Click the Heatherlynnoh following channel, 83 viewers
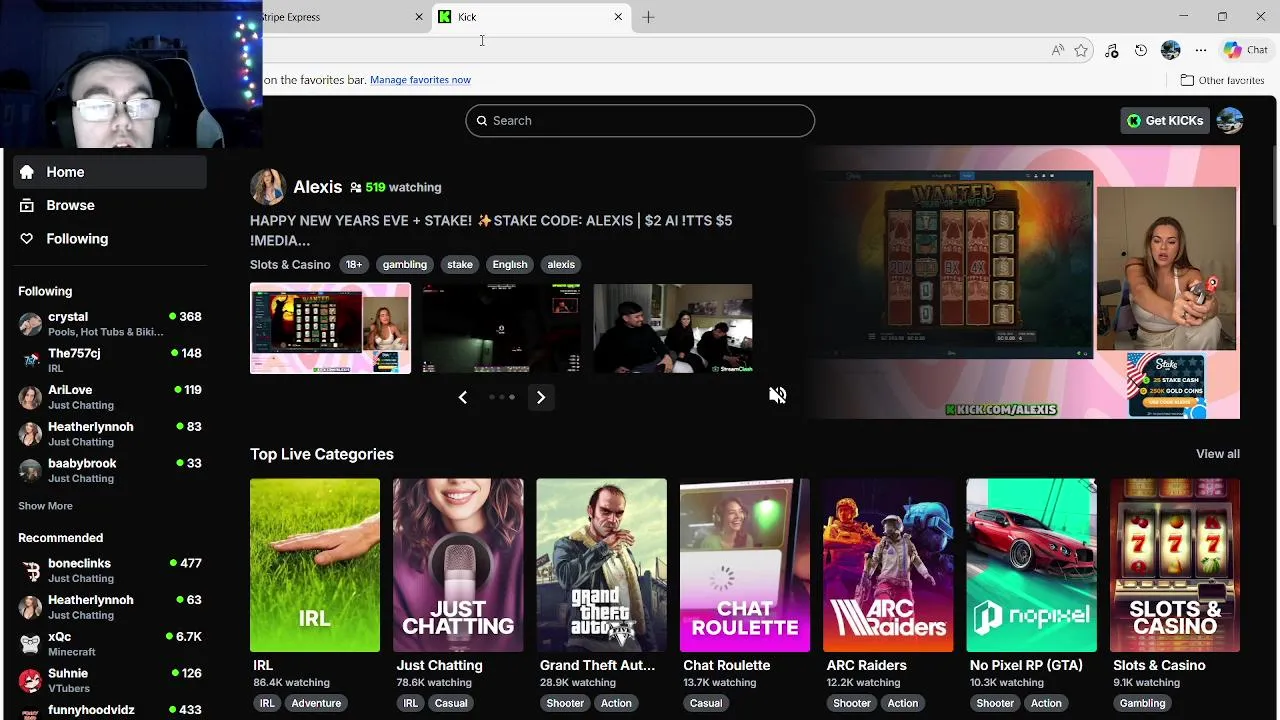This screenshot has width=1280, height=720. tap(110, 434)
